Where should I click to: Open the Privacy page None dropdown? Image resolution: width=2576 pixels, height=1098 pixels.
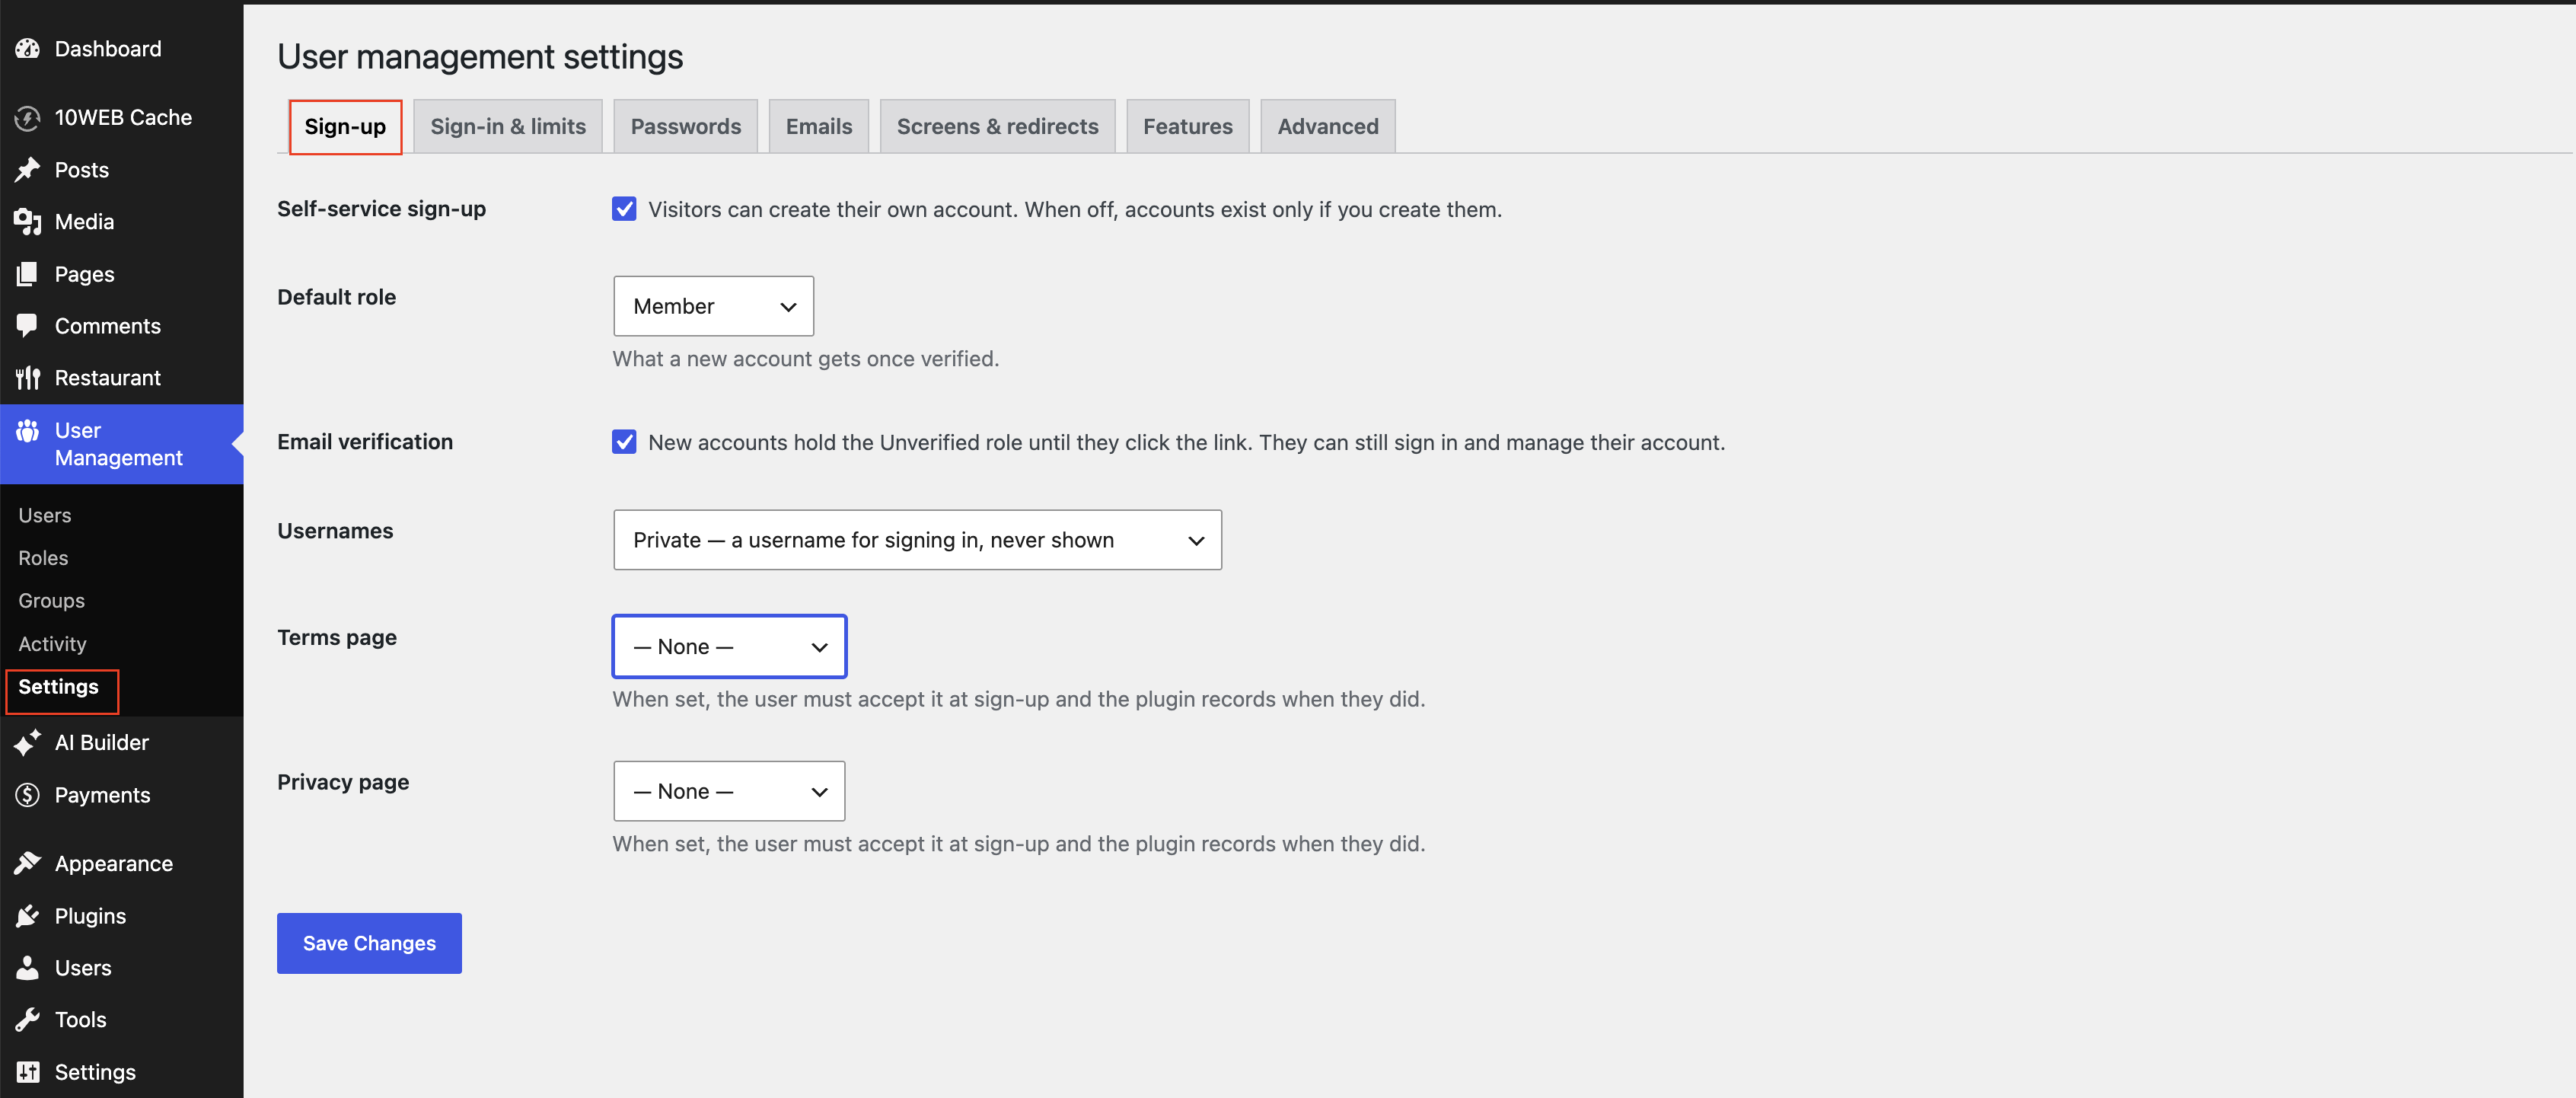point(729,791)
